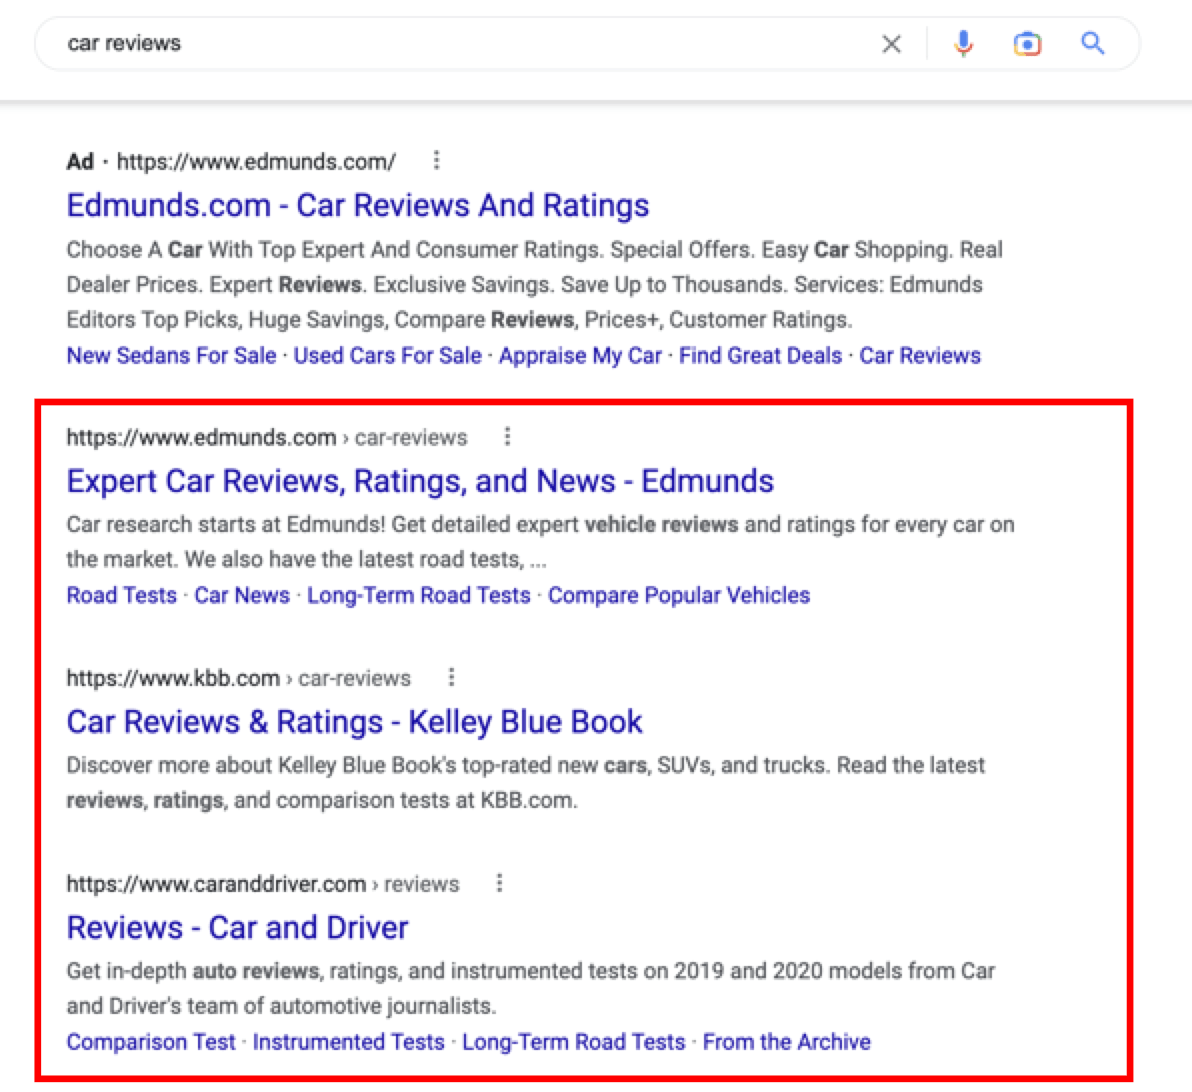The width and height of the screenshot is (1192, 1092).
Task: Open 'Reviews - Car and Driver' result
Action: point(237,928)
